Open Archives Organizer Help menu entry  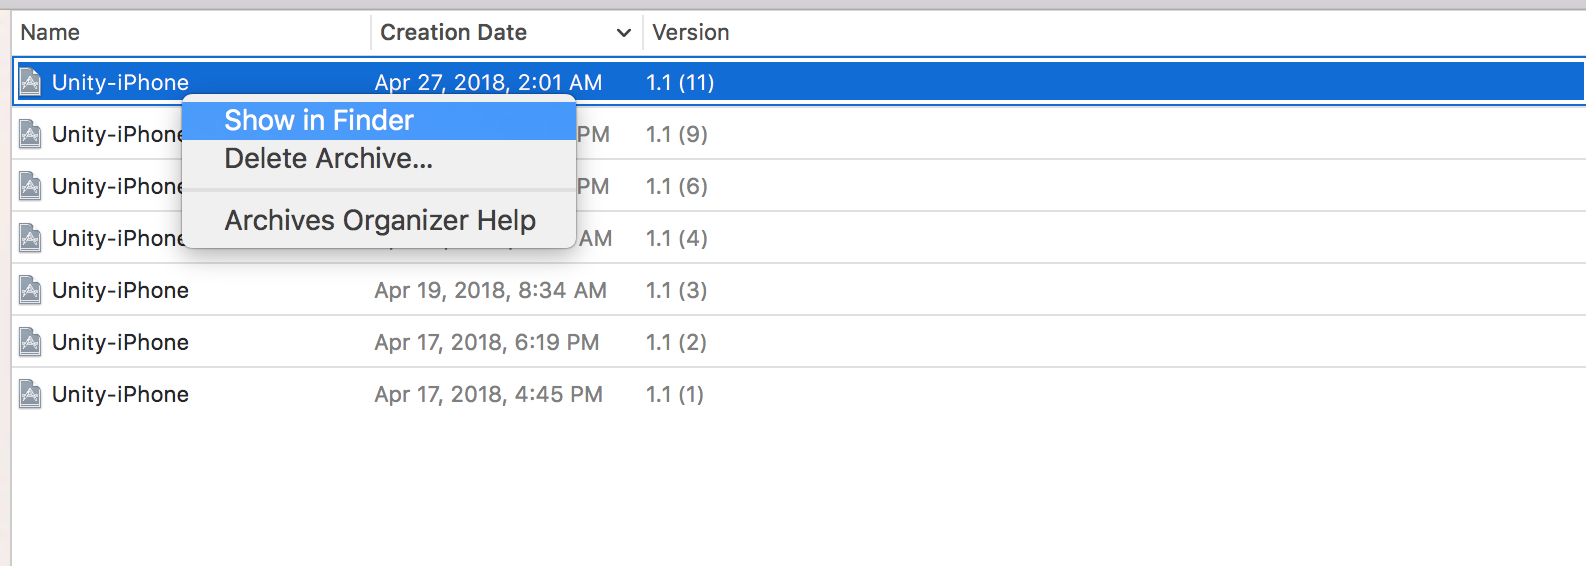pos(380,220)
